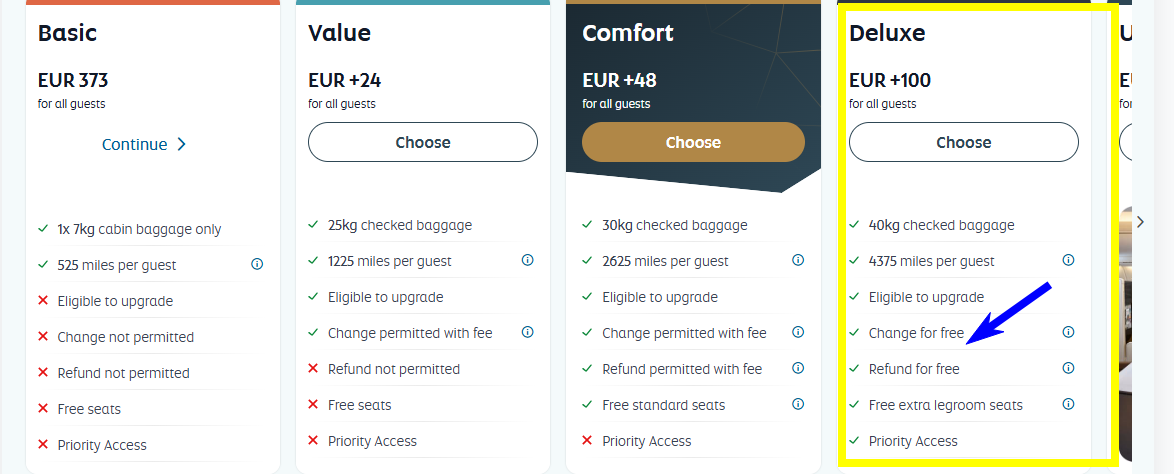Viewport: 1174px width, 474px height.
Task: Advance fare carousel with right chevron arrow
Action: click(x=1140, y=222)
